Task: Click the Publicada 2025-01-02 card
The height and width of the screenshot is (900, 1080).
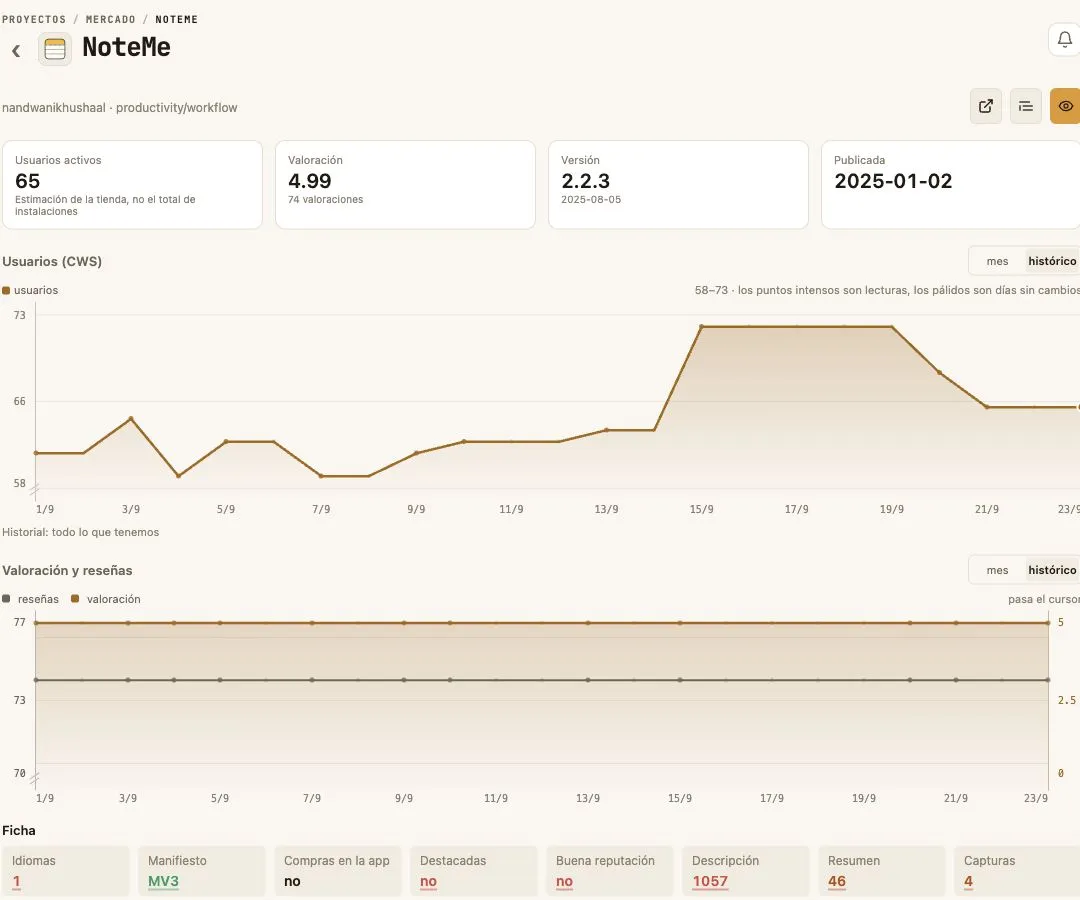Action: (951, 185)
